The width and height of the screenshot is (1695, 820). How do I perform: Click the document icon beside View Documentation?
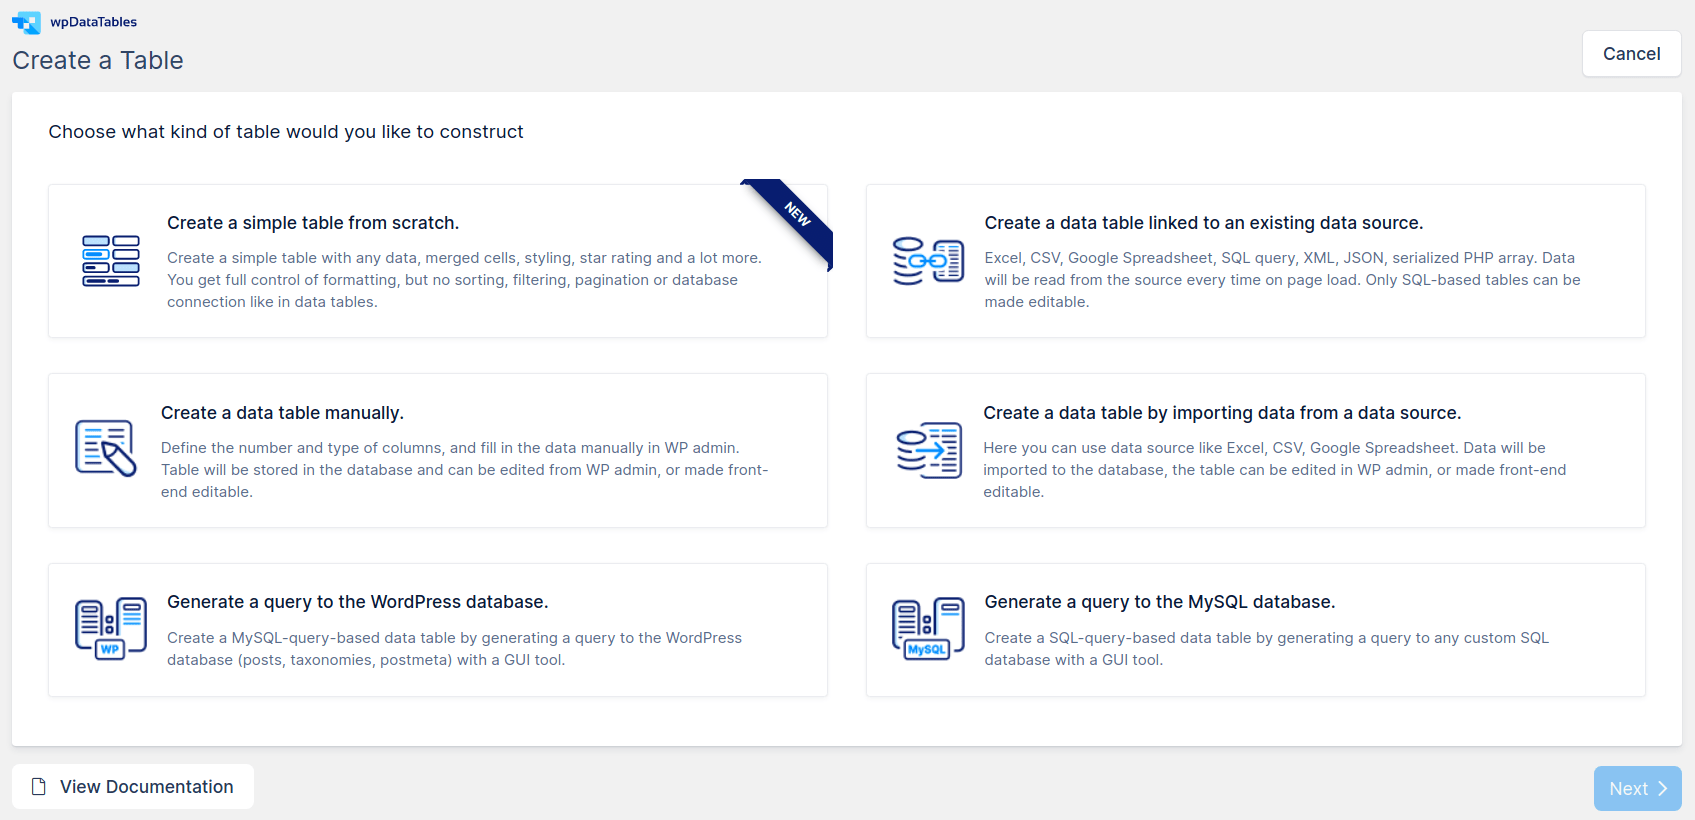tap(39, 787)
